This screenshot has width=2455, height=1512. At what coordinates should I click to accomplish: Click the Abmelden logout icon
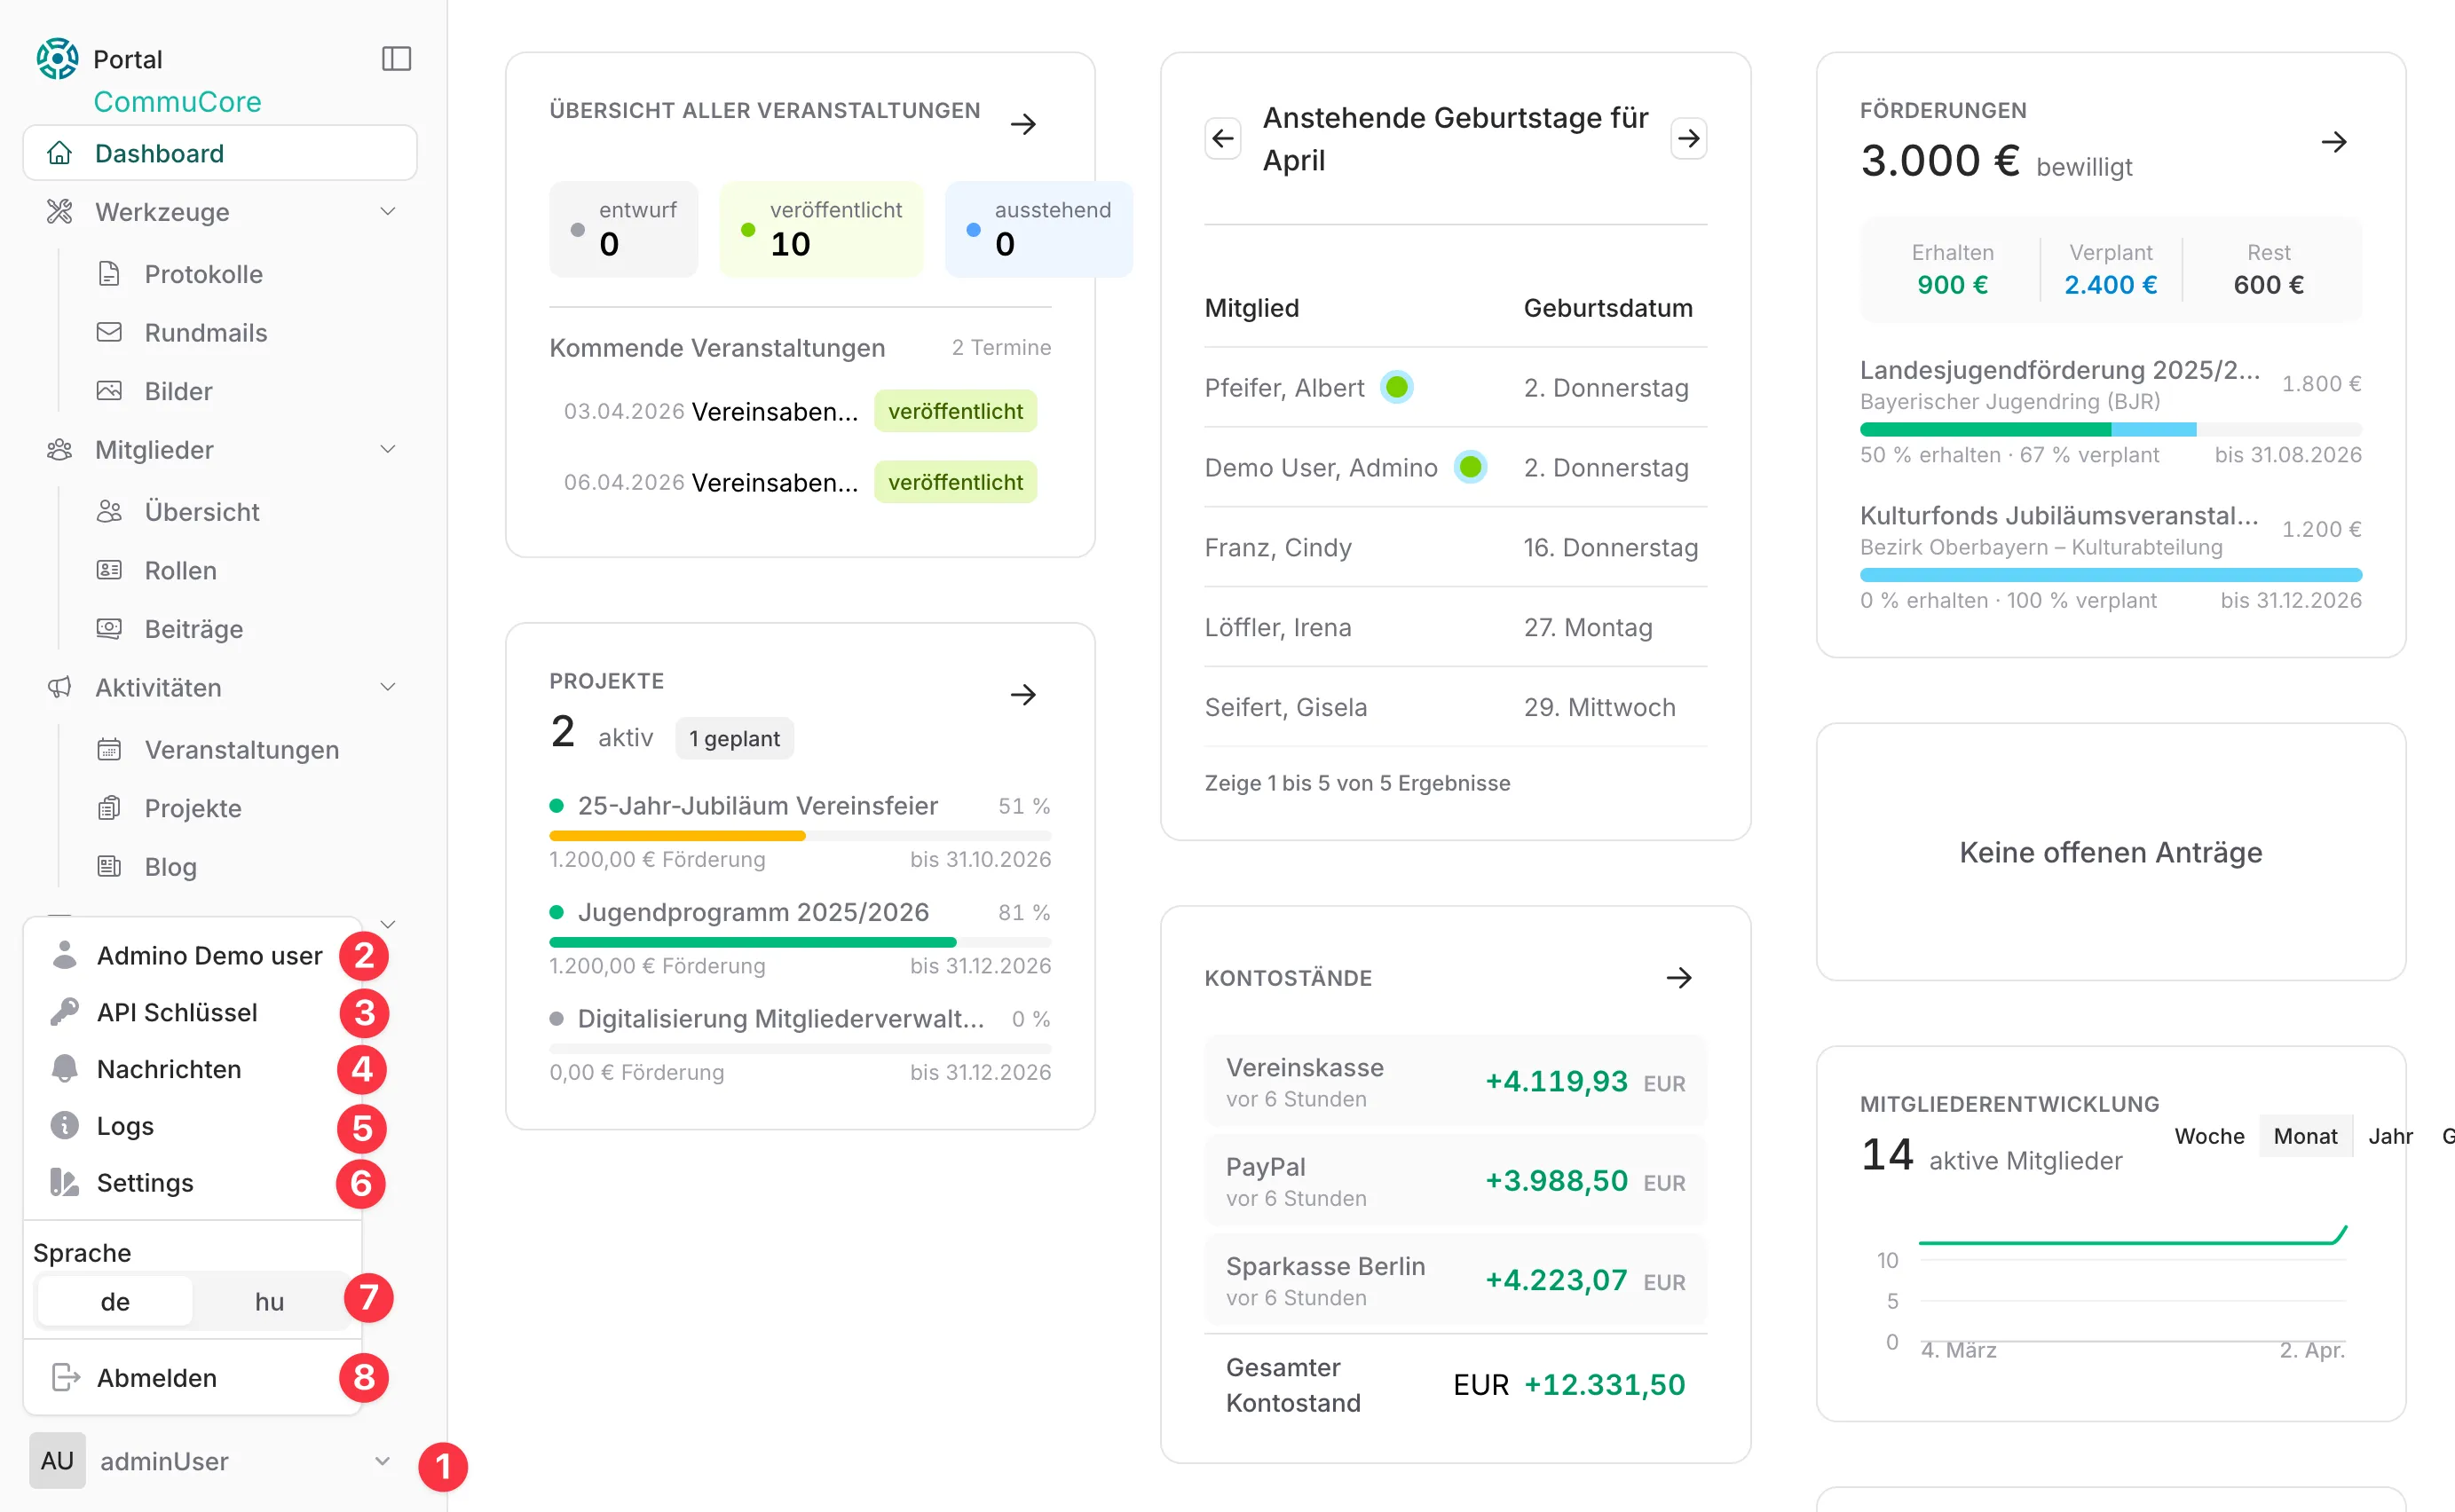coord(65,1378)
